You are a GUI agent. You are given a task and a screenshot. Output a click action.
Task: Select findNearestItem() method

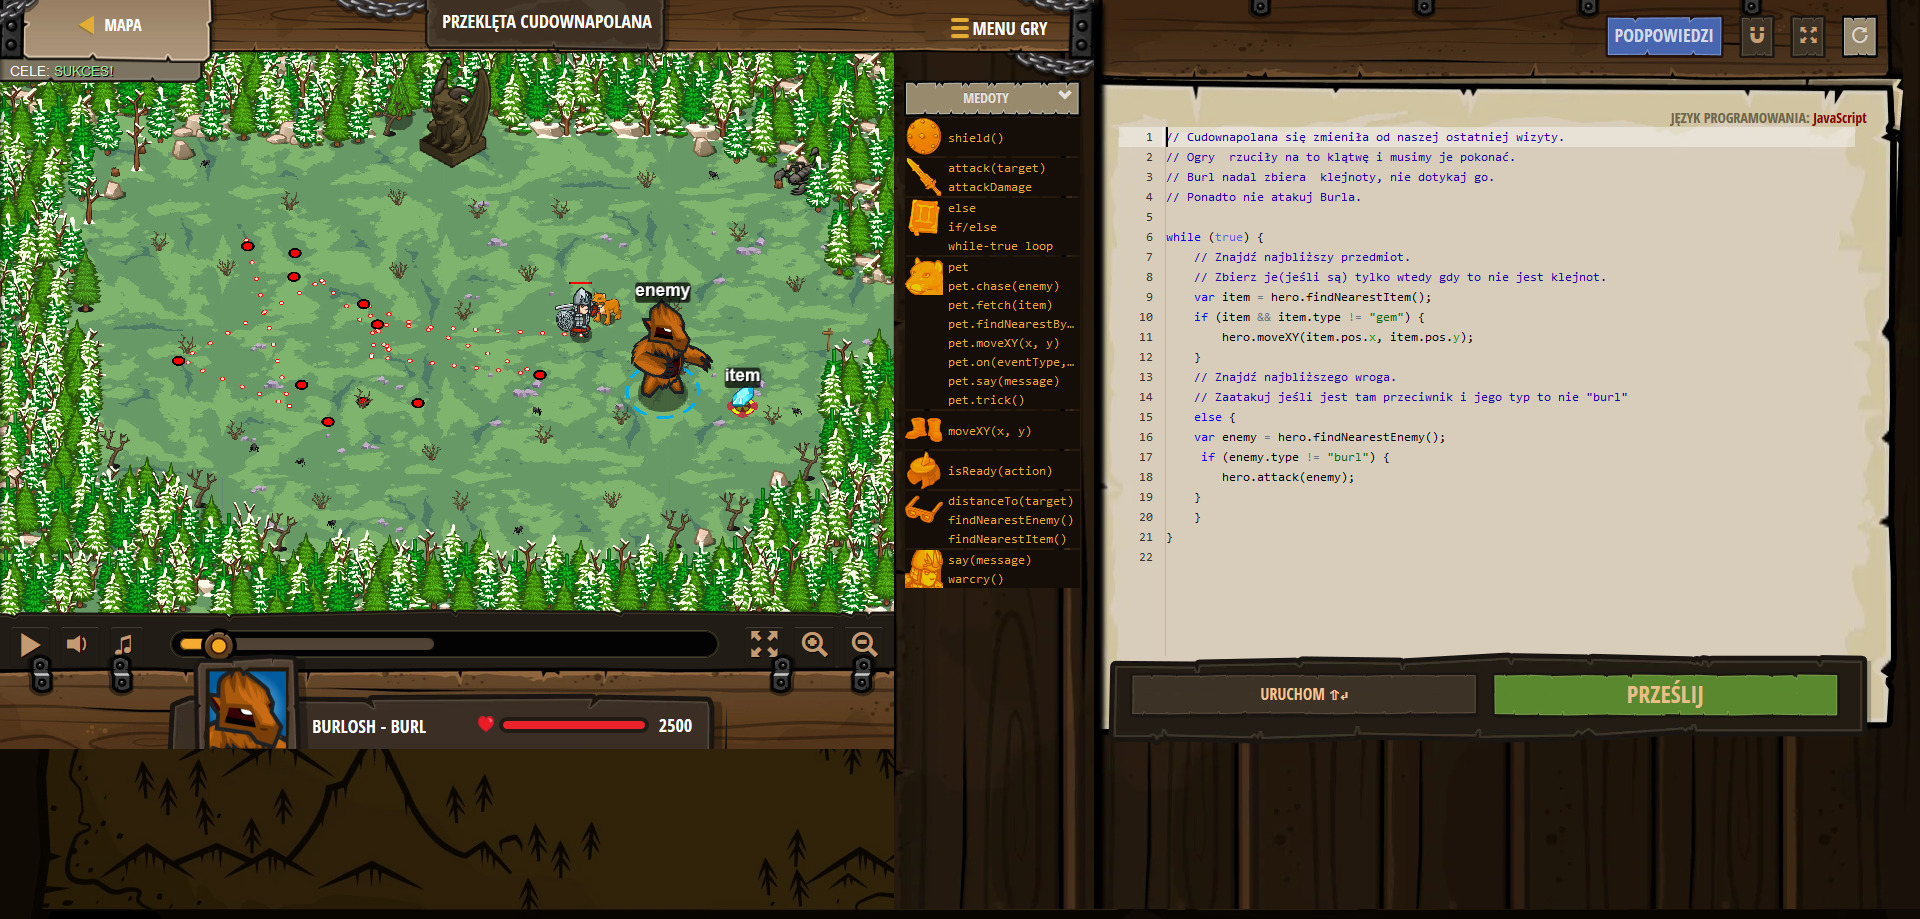point(1007,539)
